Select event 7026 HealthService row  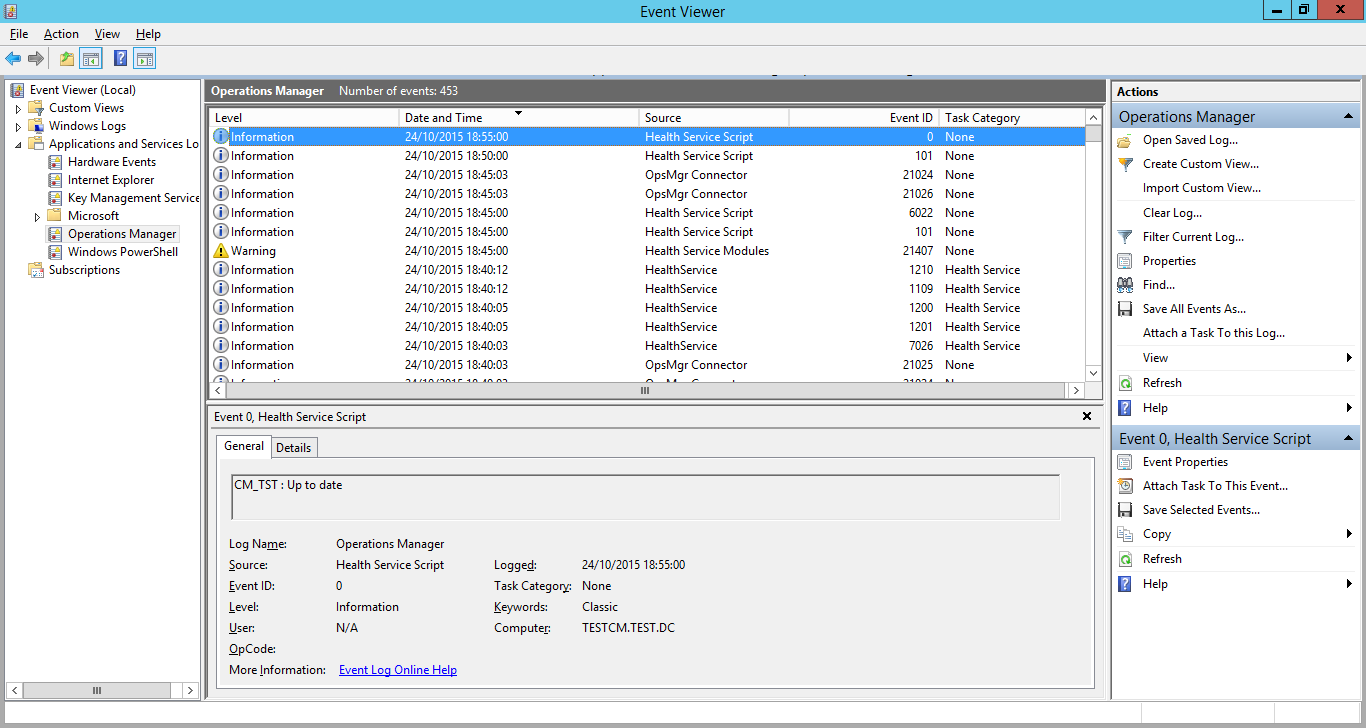(x=647, y=346)
